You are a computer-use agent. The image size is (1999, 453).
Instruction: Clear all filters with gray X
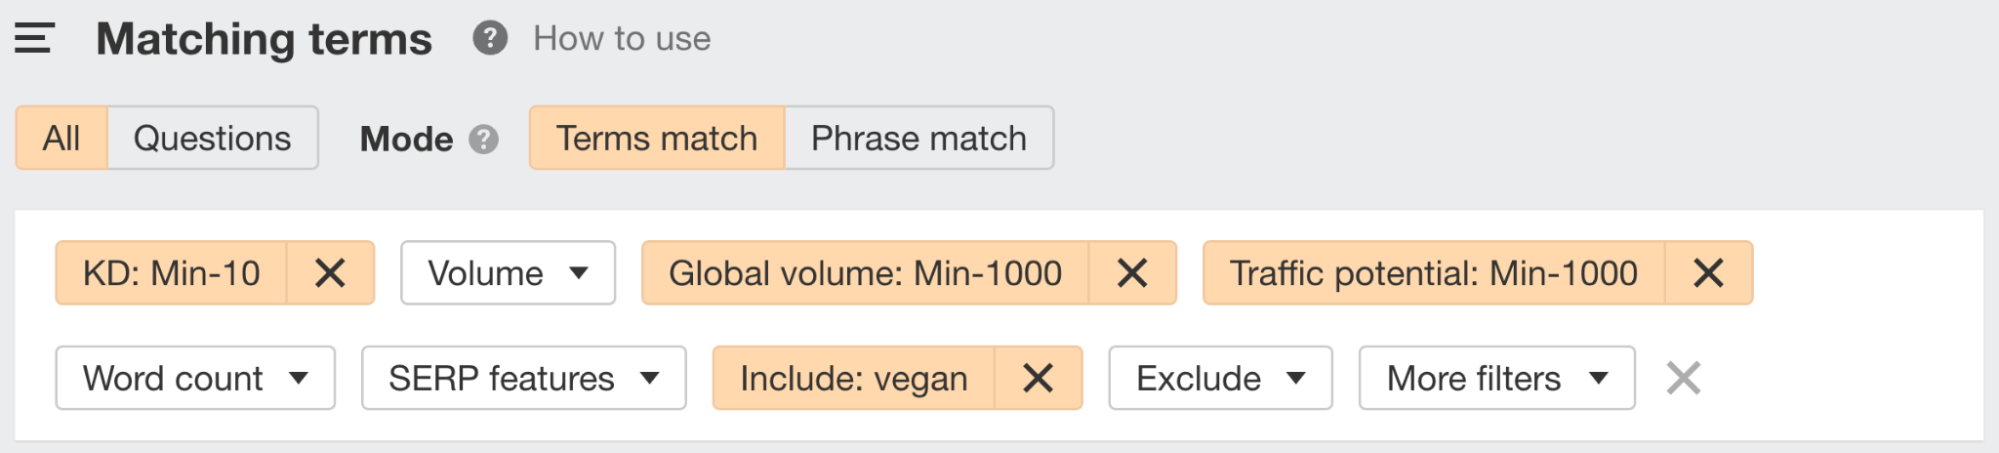1684,378
